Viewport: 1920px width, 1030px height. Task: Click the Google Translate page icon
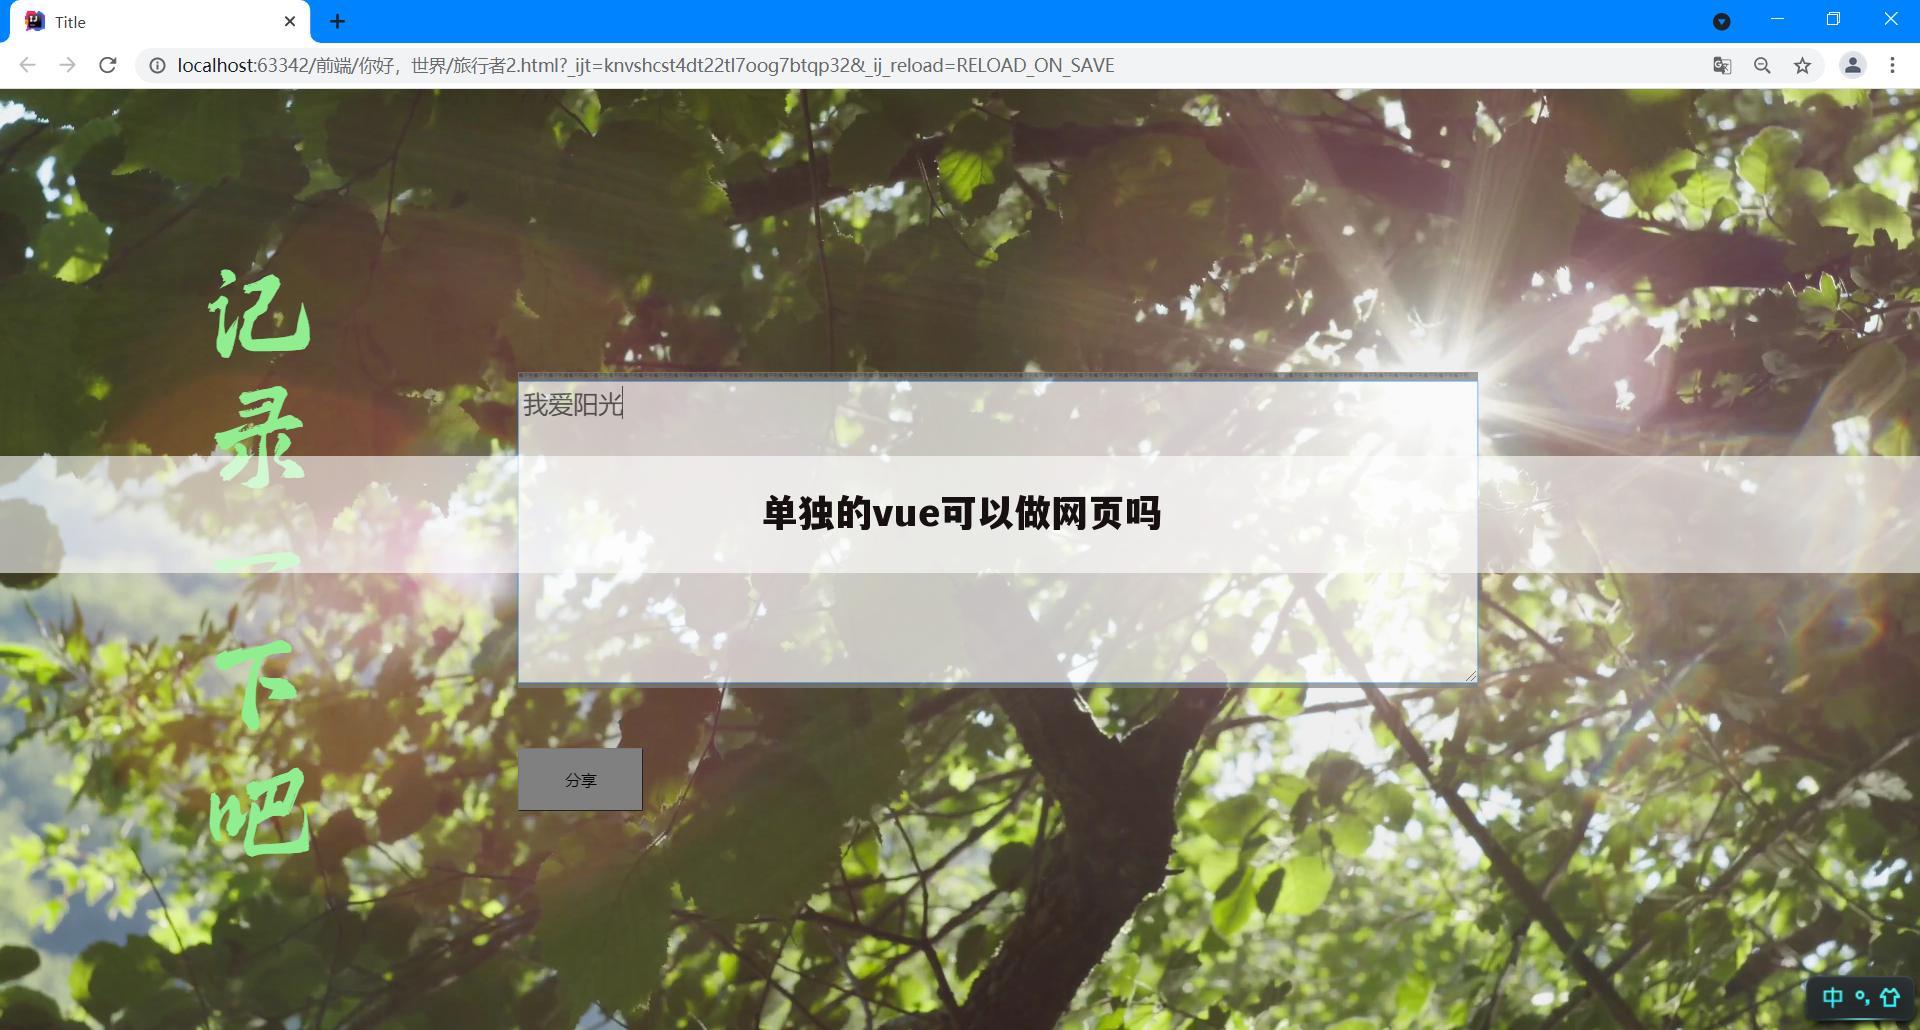coord(1721,65)
